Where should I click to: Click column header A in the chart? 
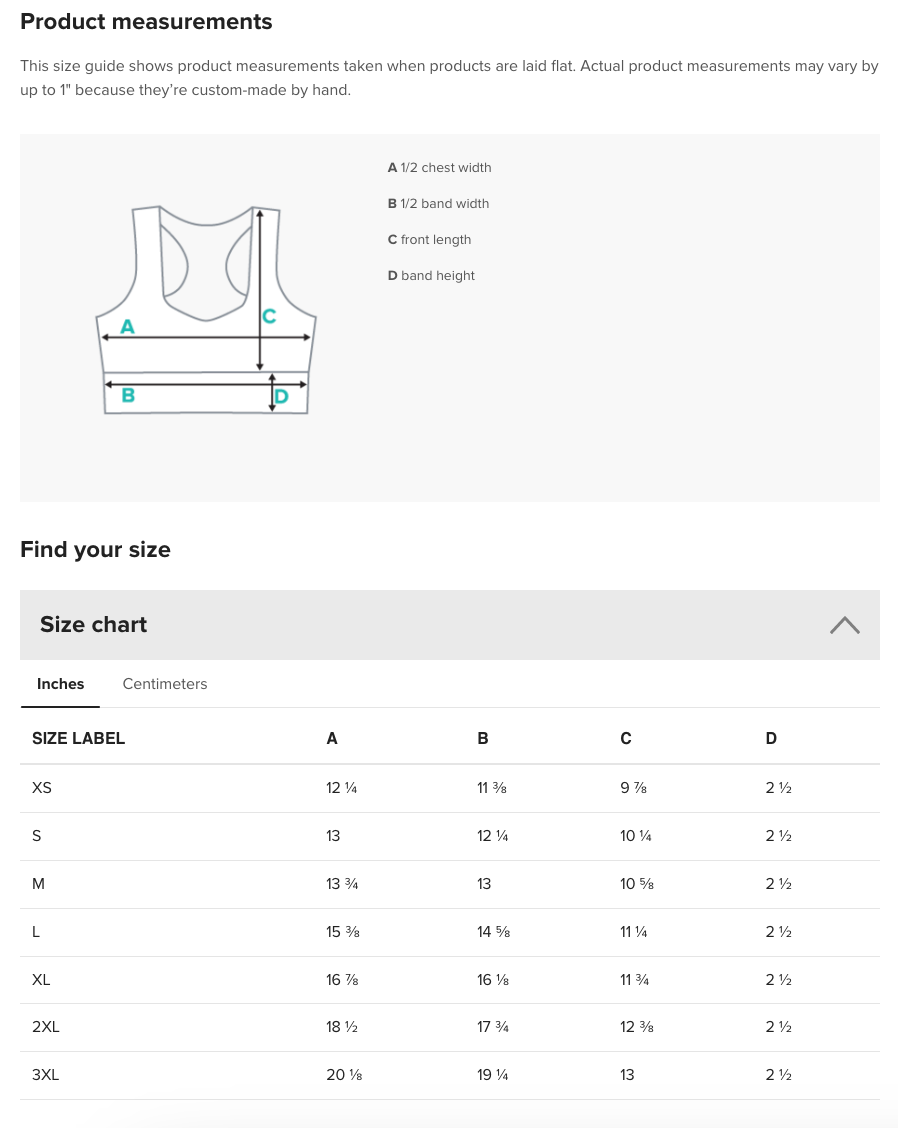point(332,738)
